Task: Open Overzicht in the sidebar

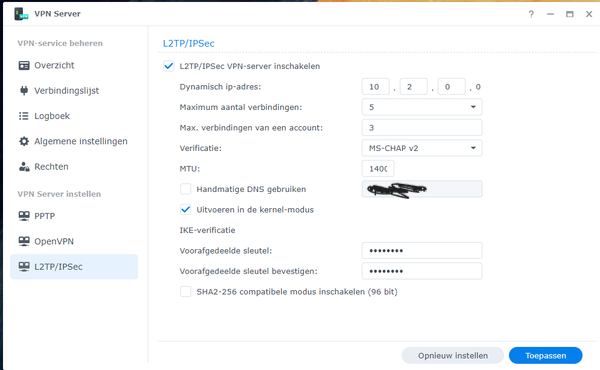Action: click(74, 65)
